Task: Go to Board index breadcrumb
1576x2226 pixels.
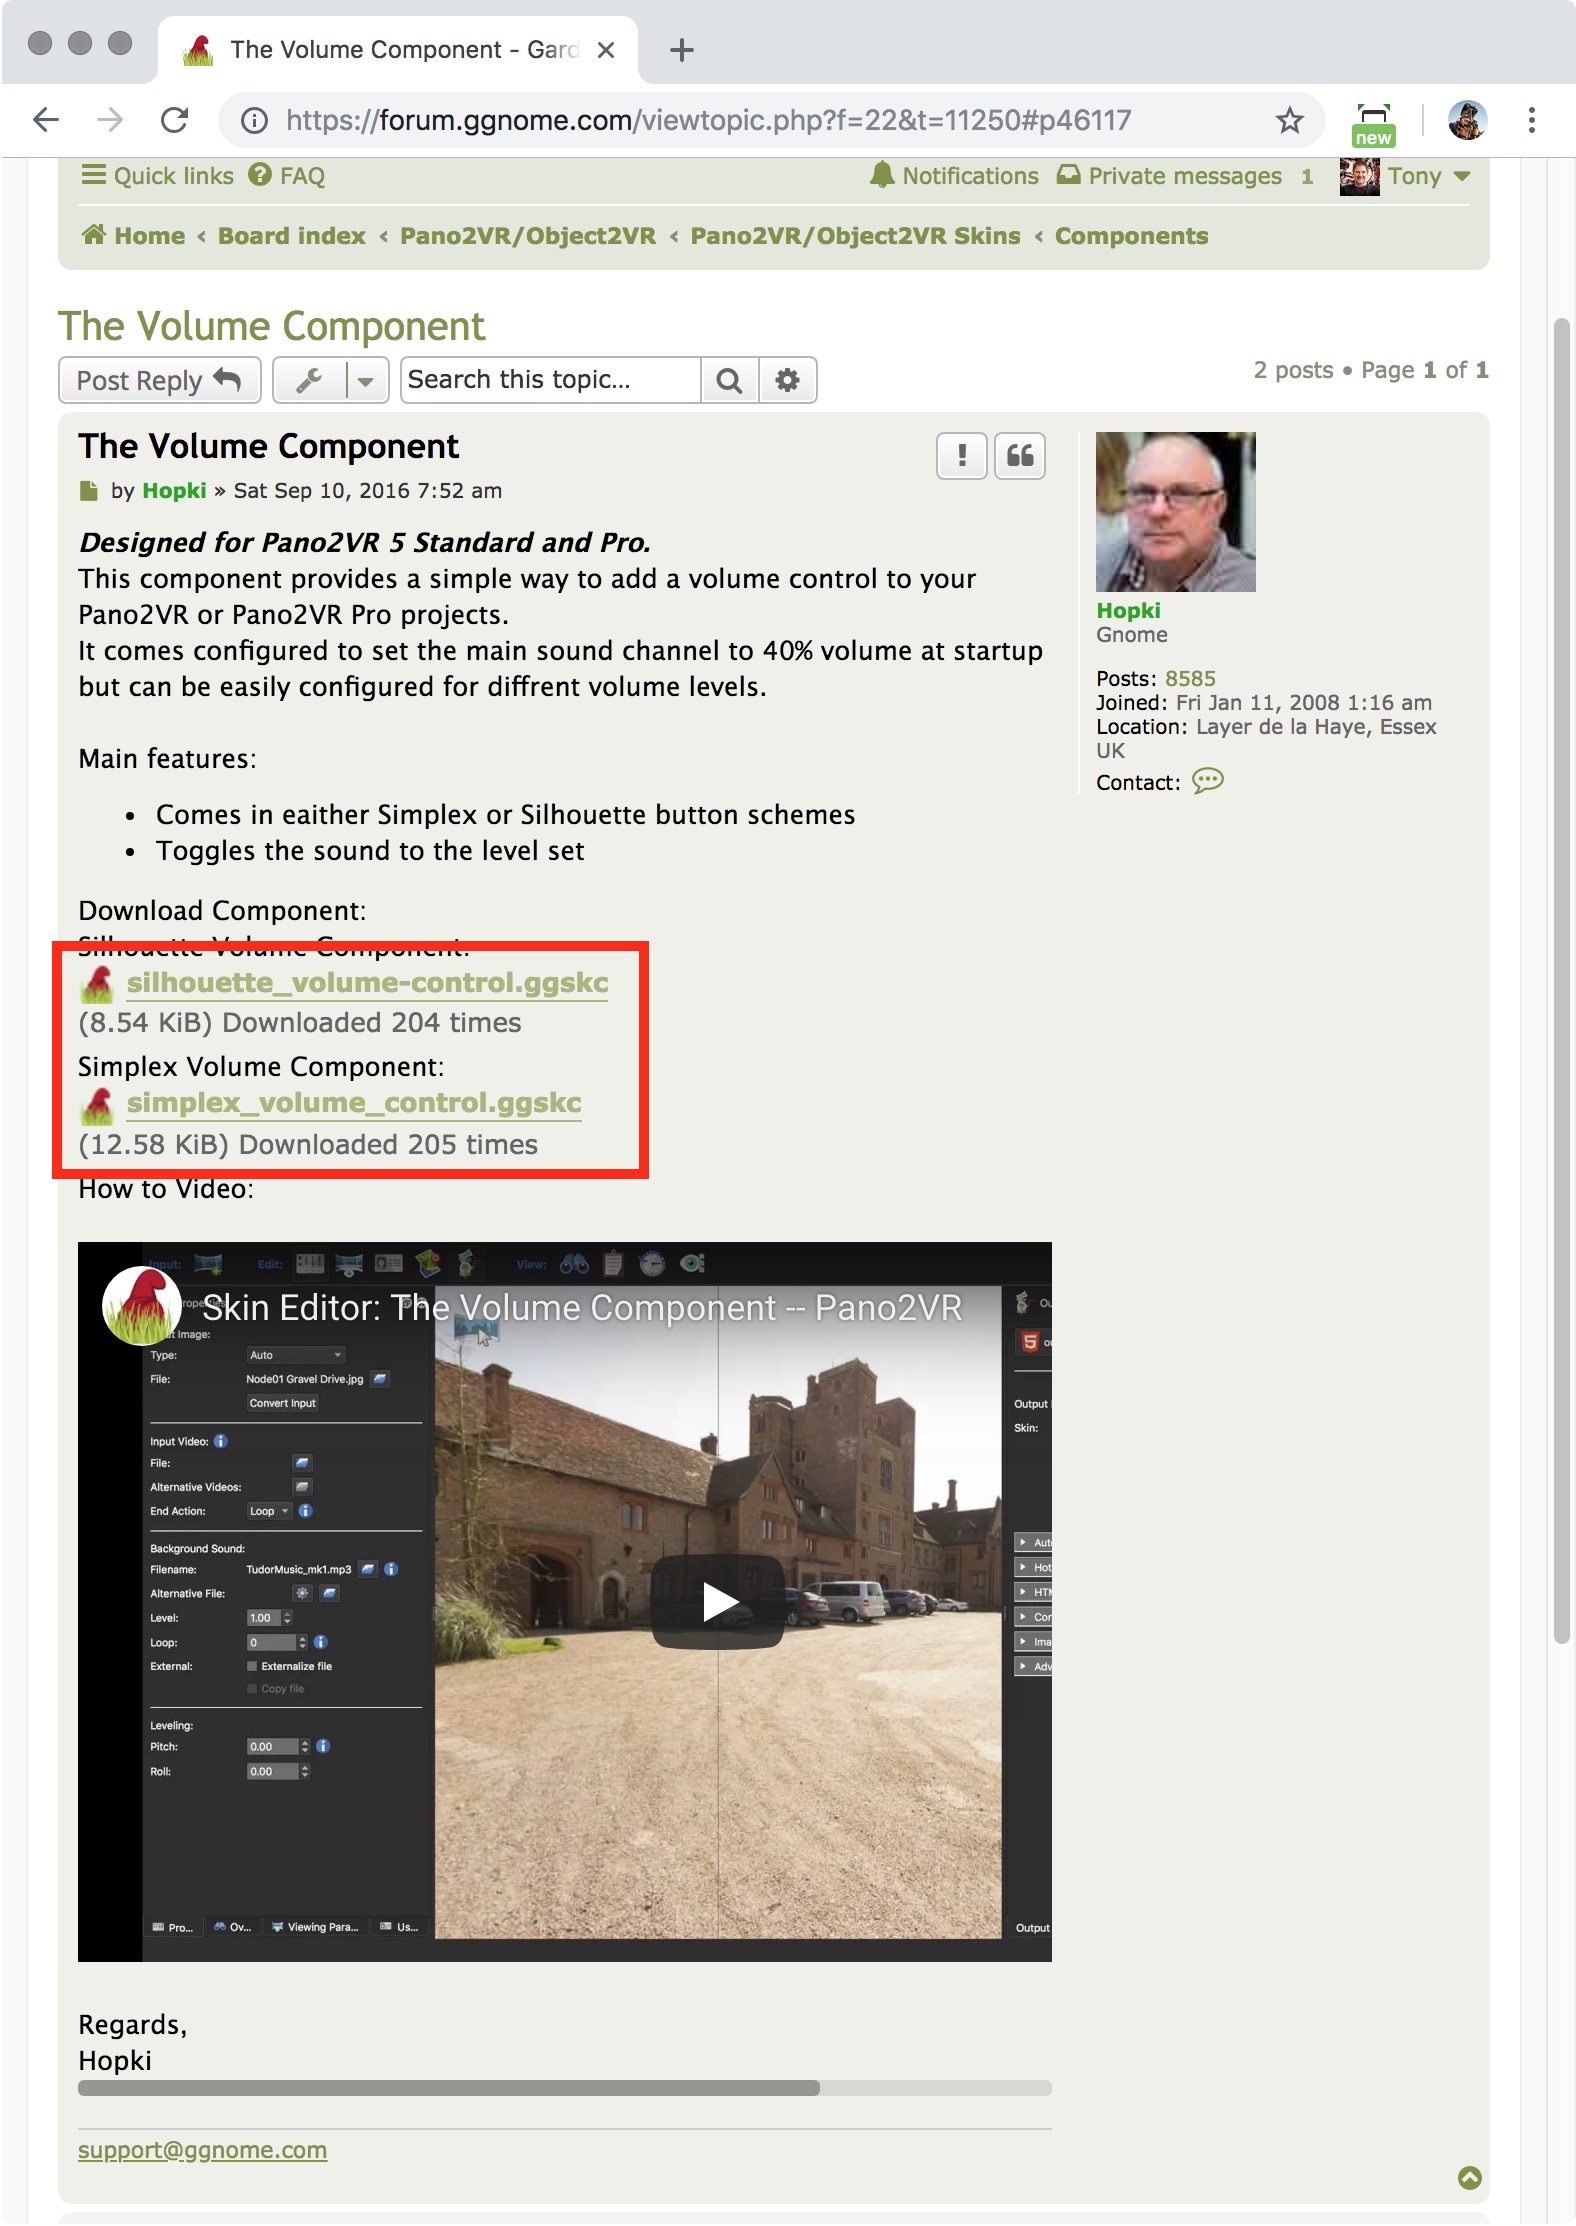Action: click(x=292, y=236)
